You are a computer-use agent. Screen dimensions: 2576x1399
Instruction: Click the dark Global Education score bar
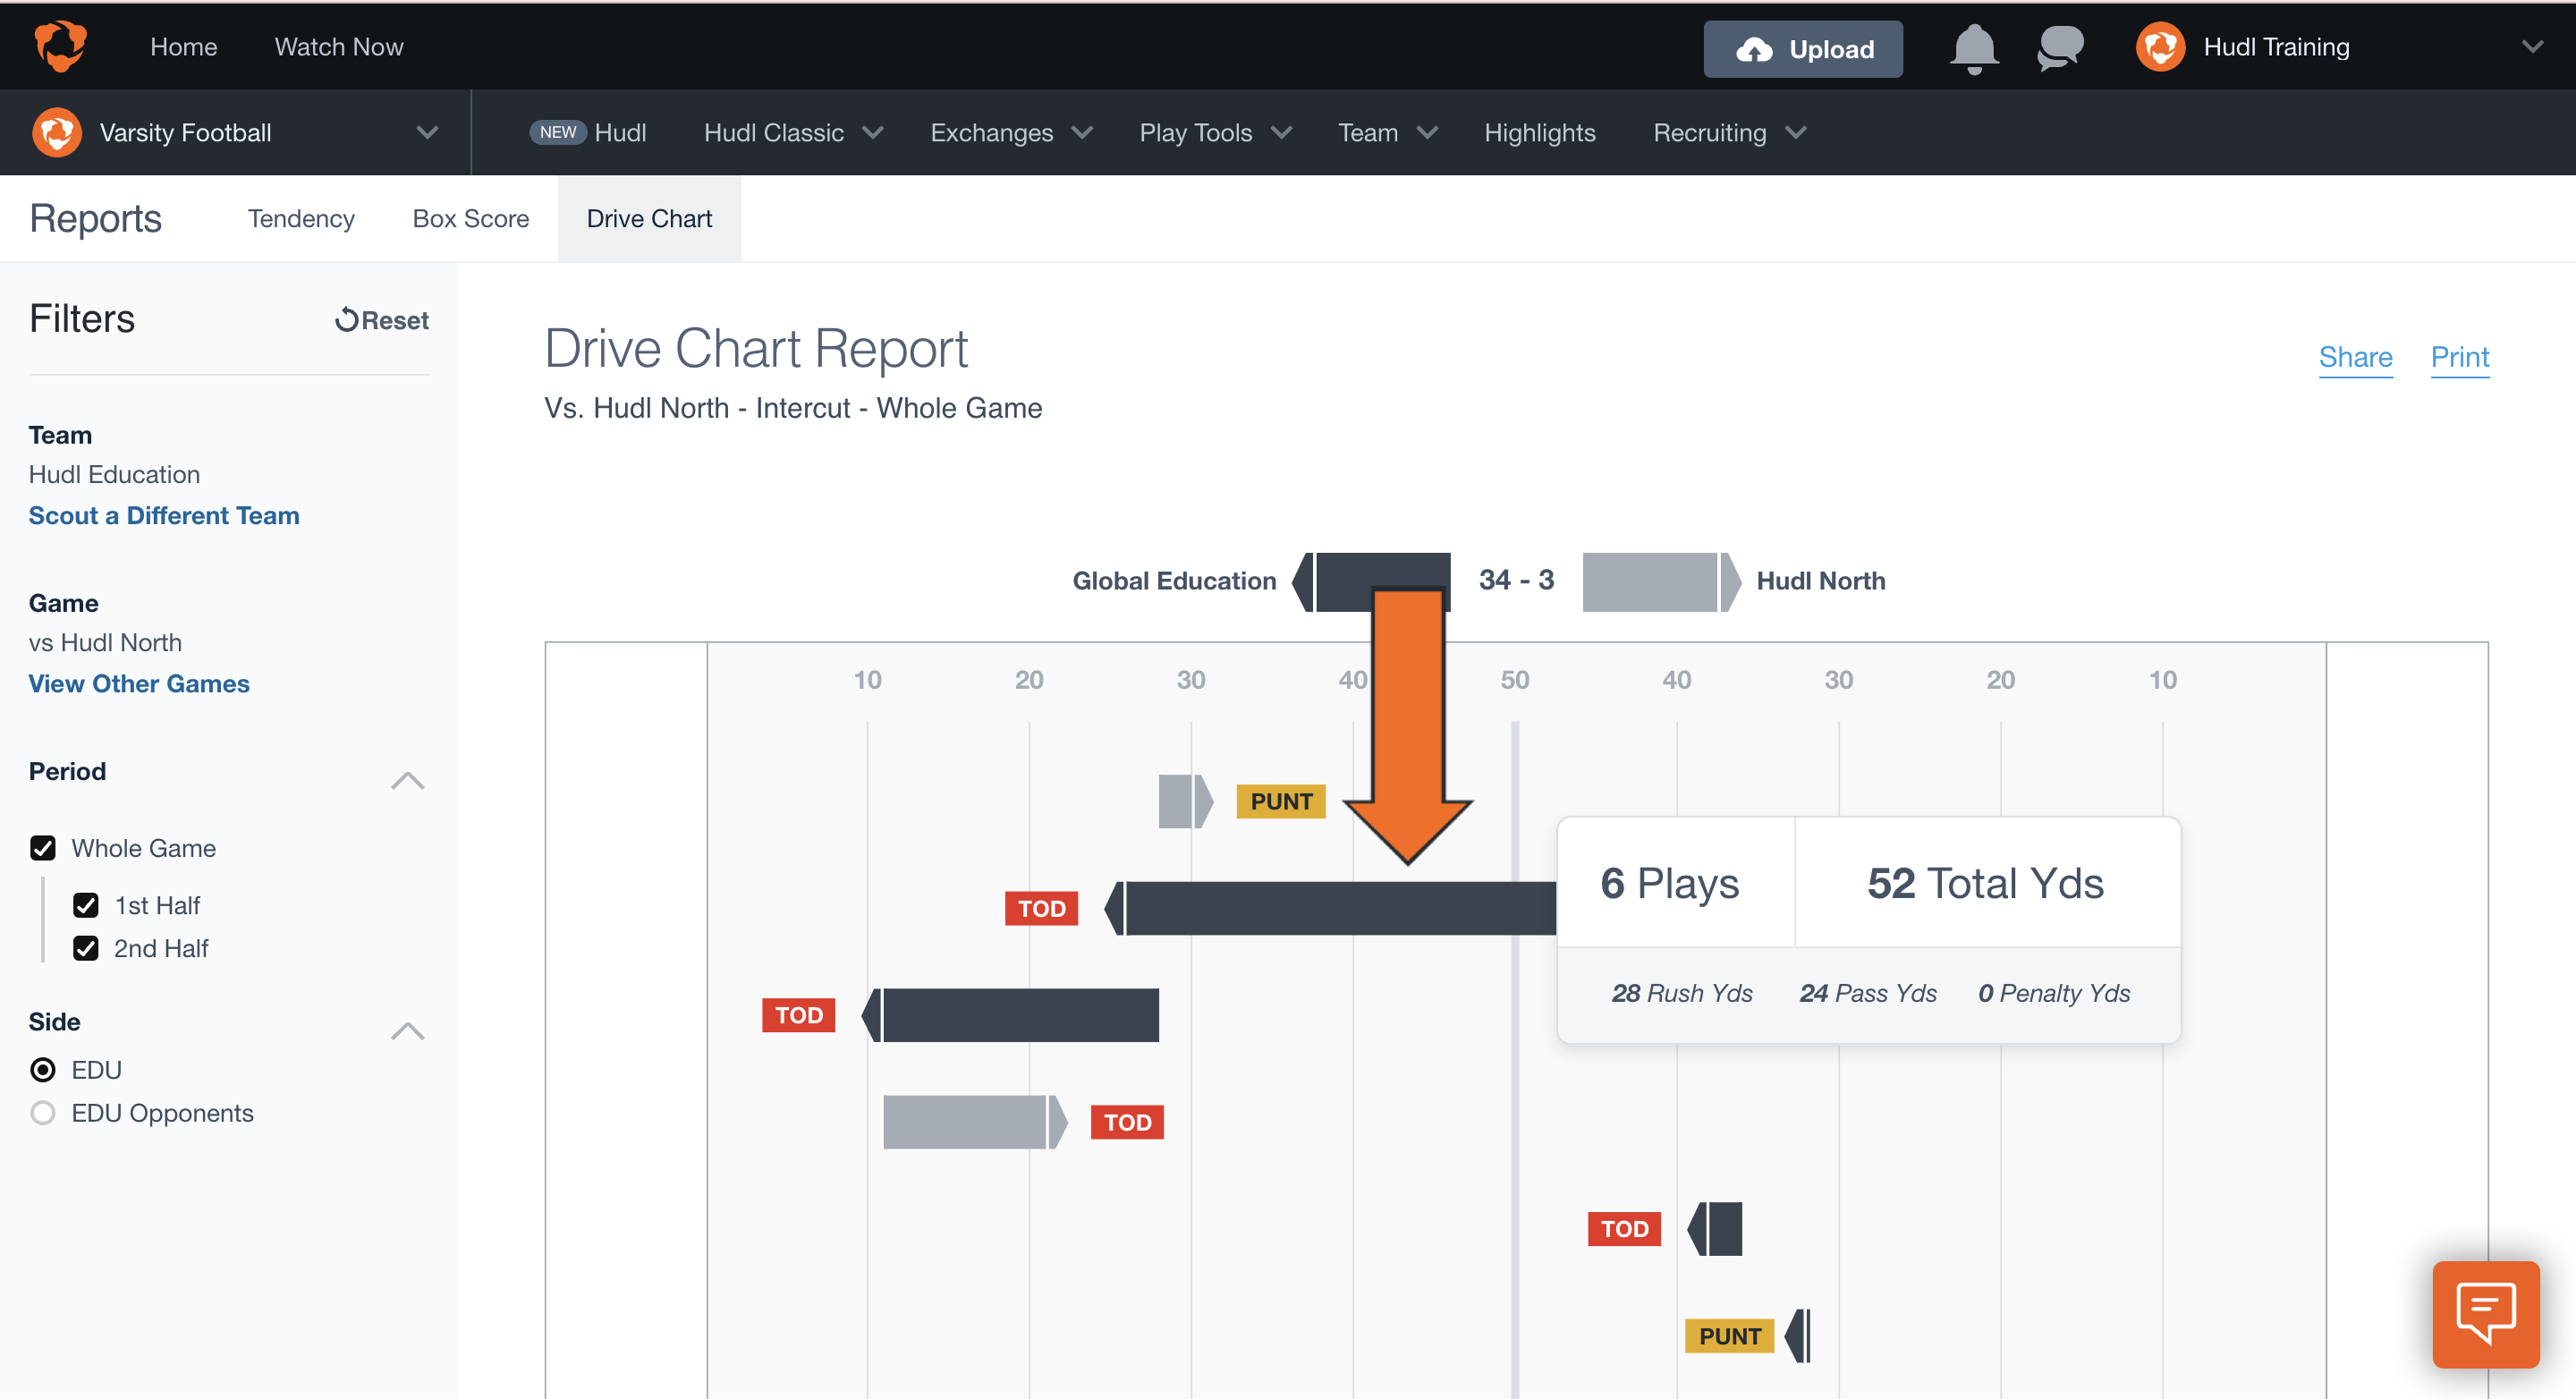1371,581
